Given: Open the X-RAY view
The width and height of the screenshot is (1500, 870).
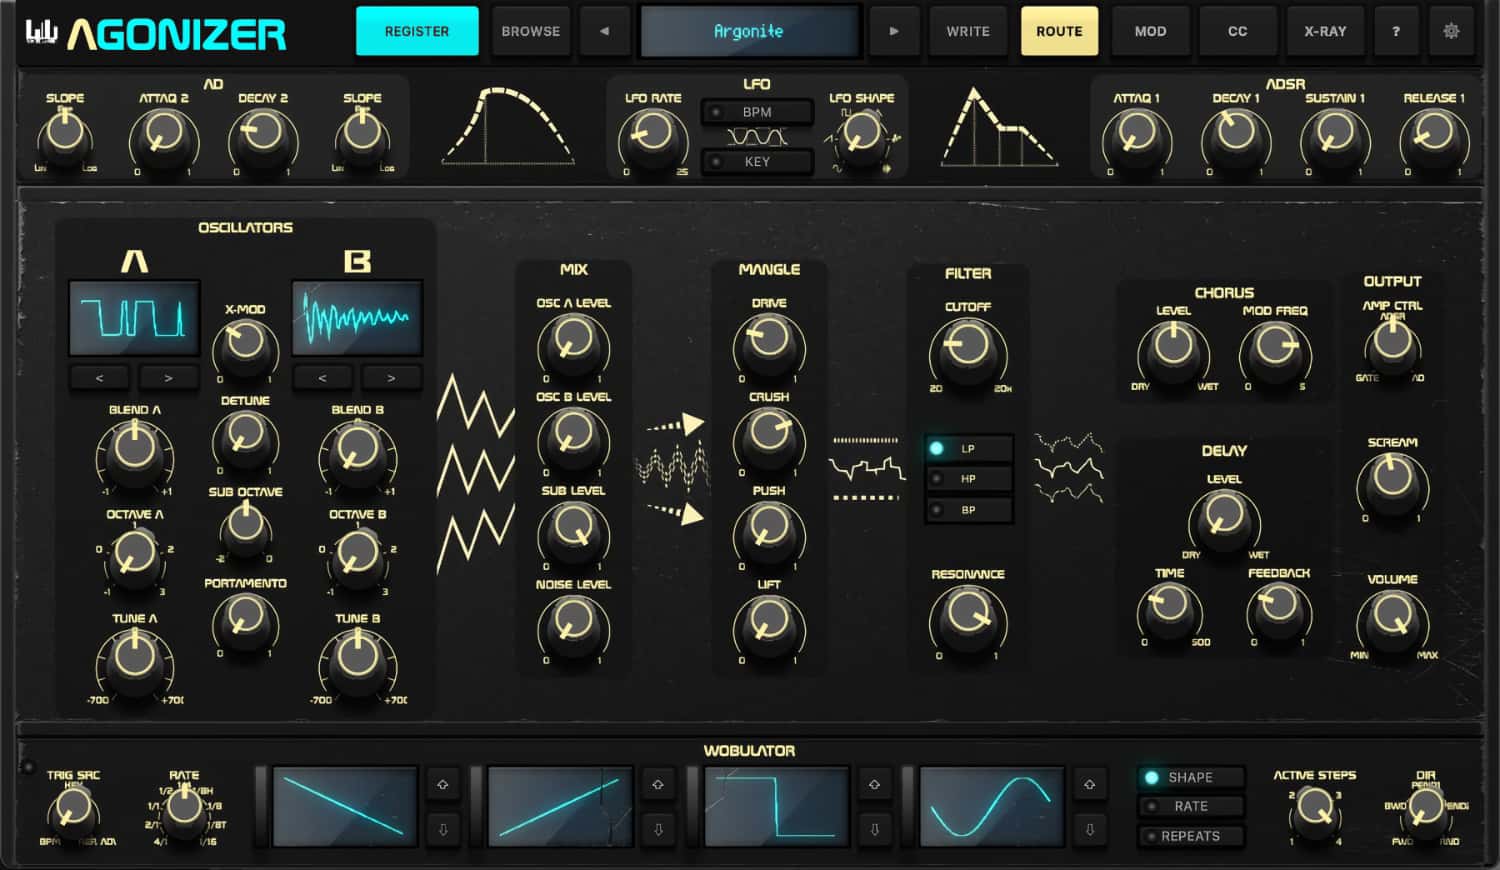Looking at the screenshot, I should coord(1325,31).
